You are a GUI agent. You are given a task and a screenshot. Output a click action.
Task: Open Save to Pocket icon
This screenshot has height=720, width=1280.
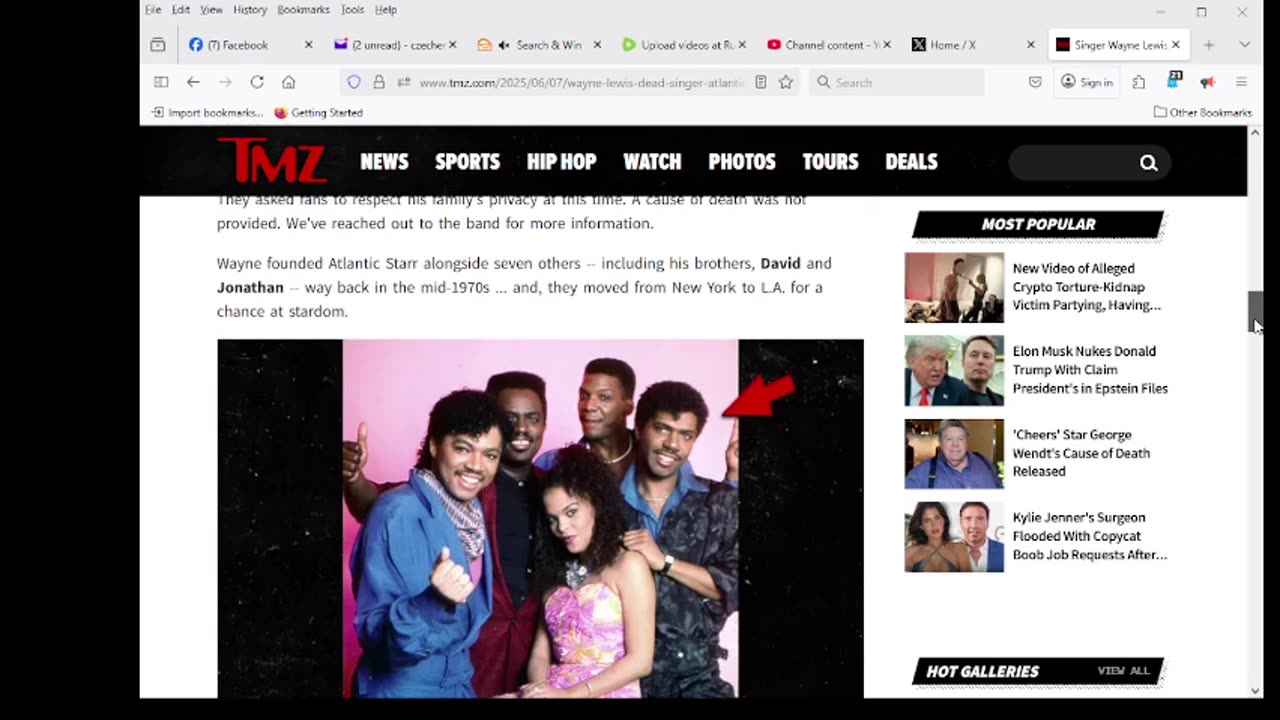tap(1035, 82)
